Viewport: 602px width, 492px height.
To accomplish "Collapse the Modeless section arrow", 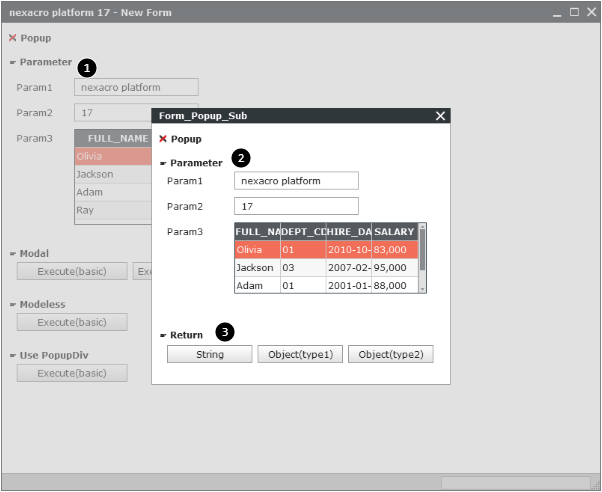I will pos(13,305).
